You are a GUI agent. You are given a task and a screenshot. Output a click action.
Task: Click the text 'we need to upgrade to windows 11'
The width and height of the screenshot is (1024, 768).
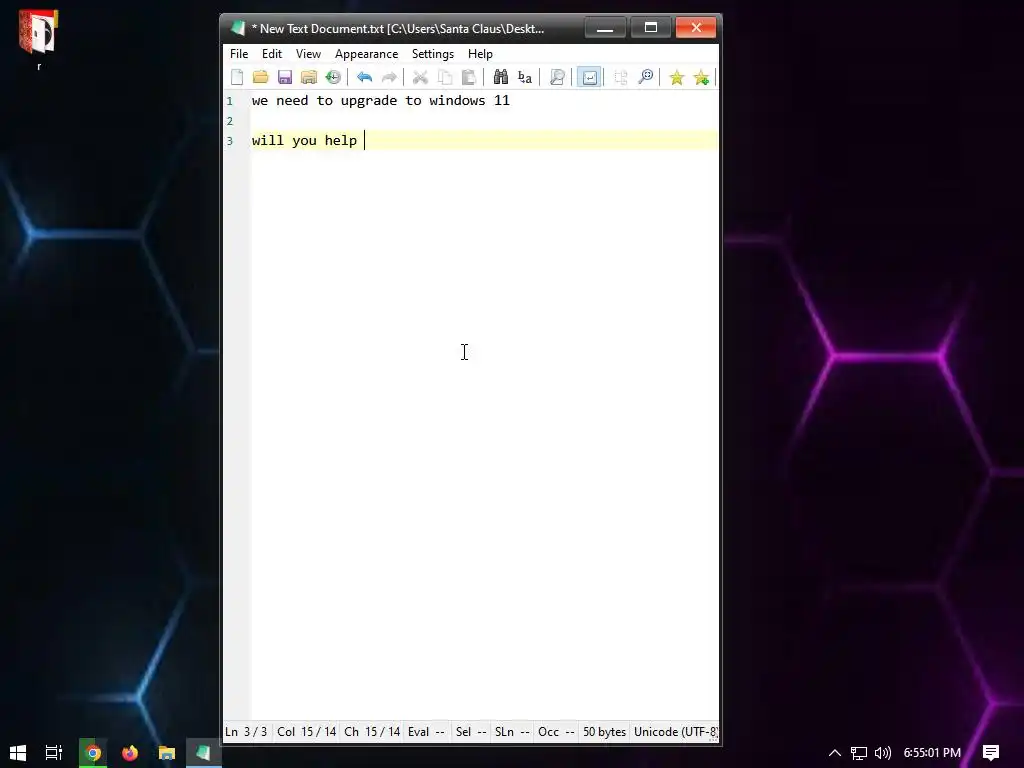click(381, 101)
